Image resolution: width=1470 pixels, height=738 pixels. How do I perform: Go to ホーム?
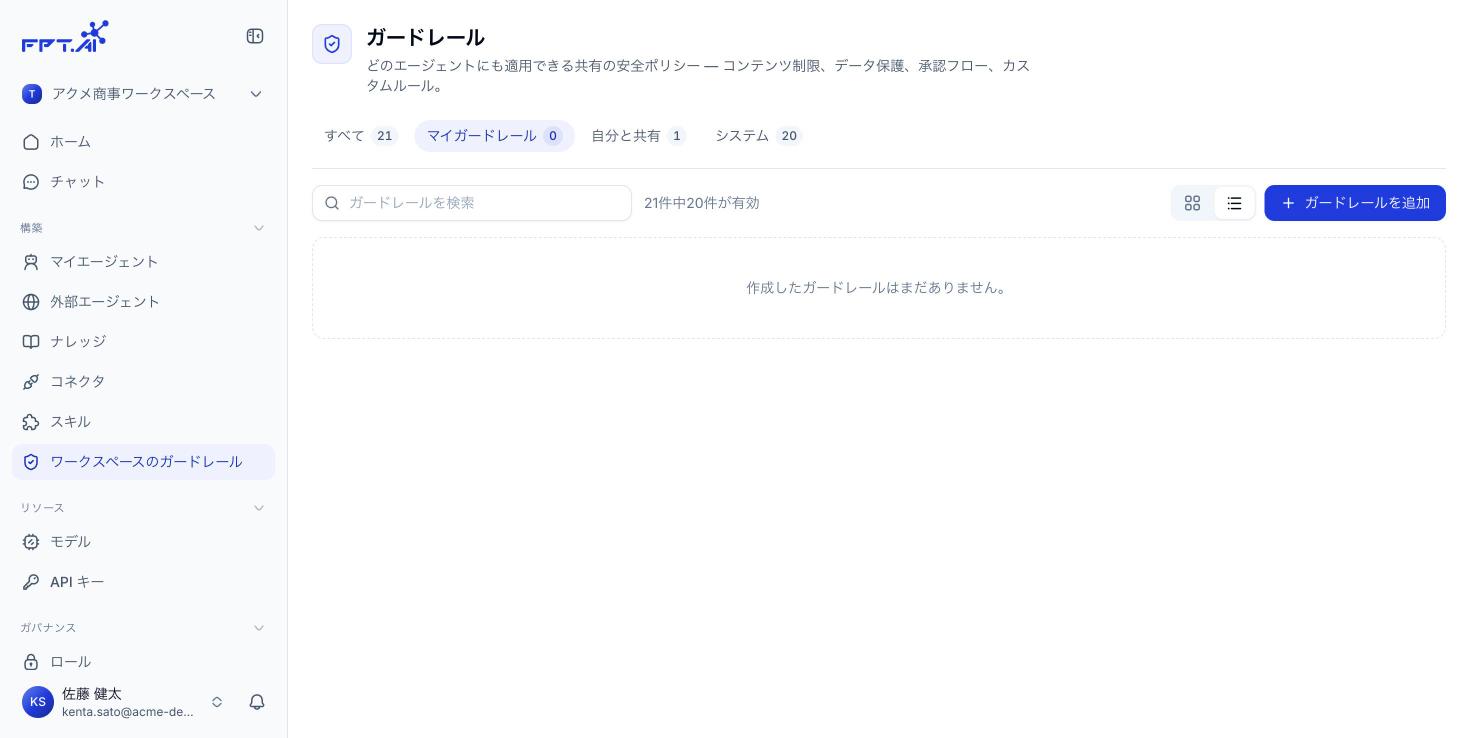[x=143, y=142]
